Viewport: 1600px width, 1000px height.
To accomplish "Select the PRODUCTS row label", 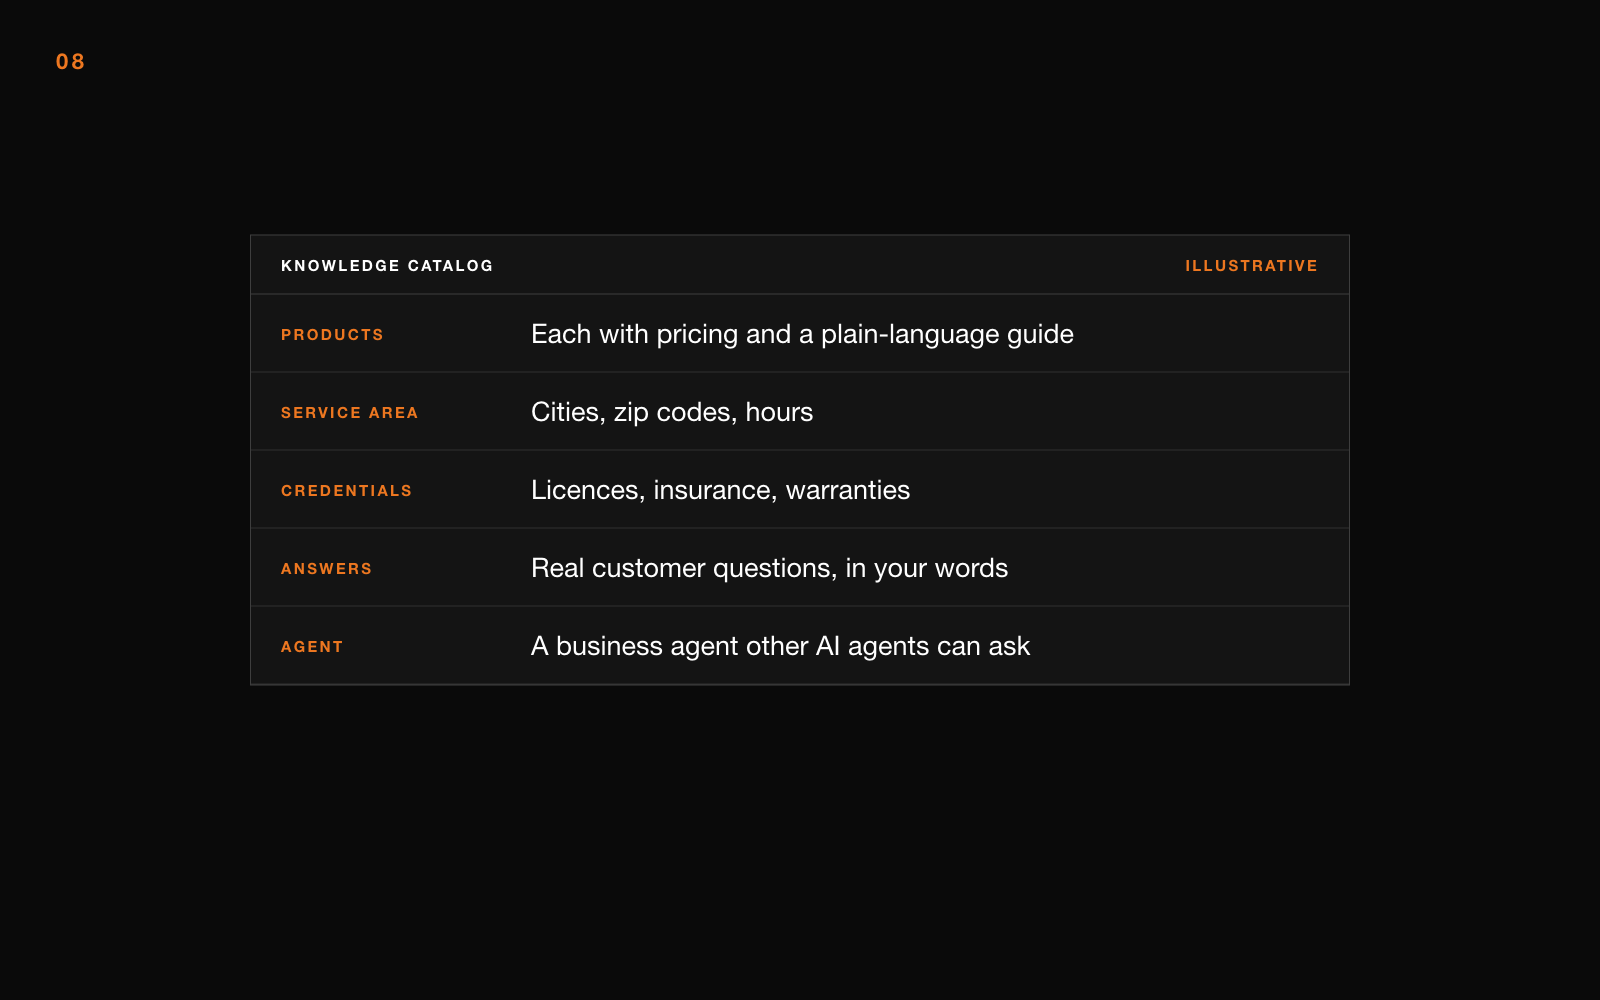I will click(332, 335).
